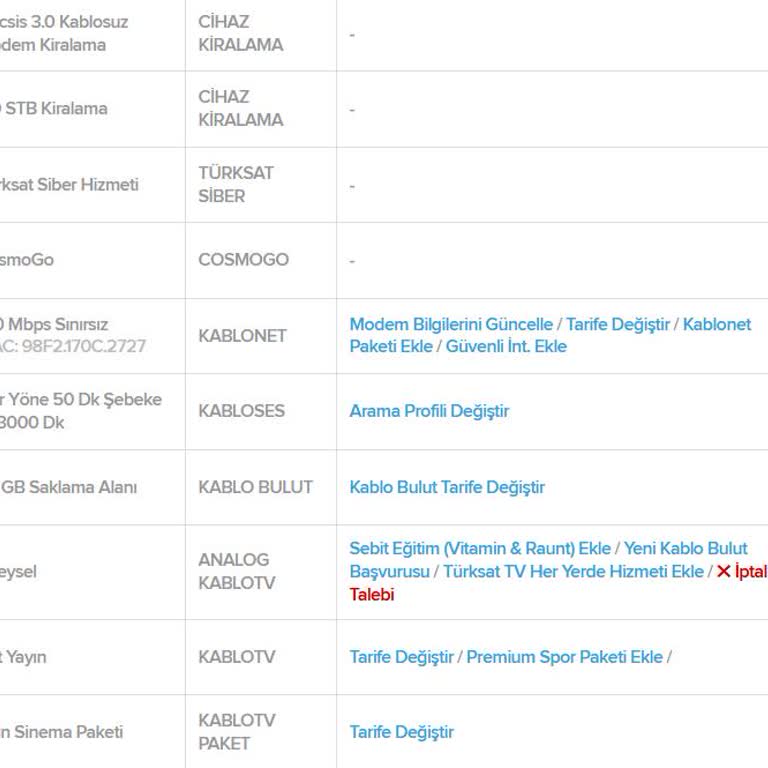
Task: Click Tarife Değiştir in the KABLOTV row
Action: [x=401, y=657]
